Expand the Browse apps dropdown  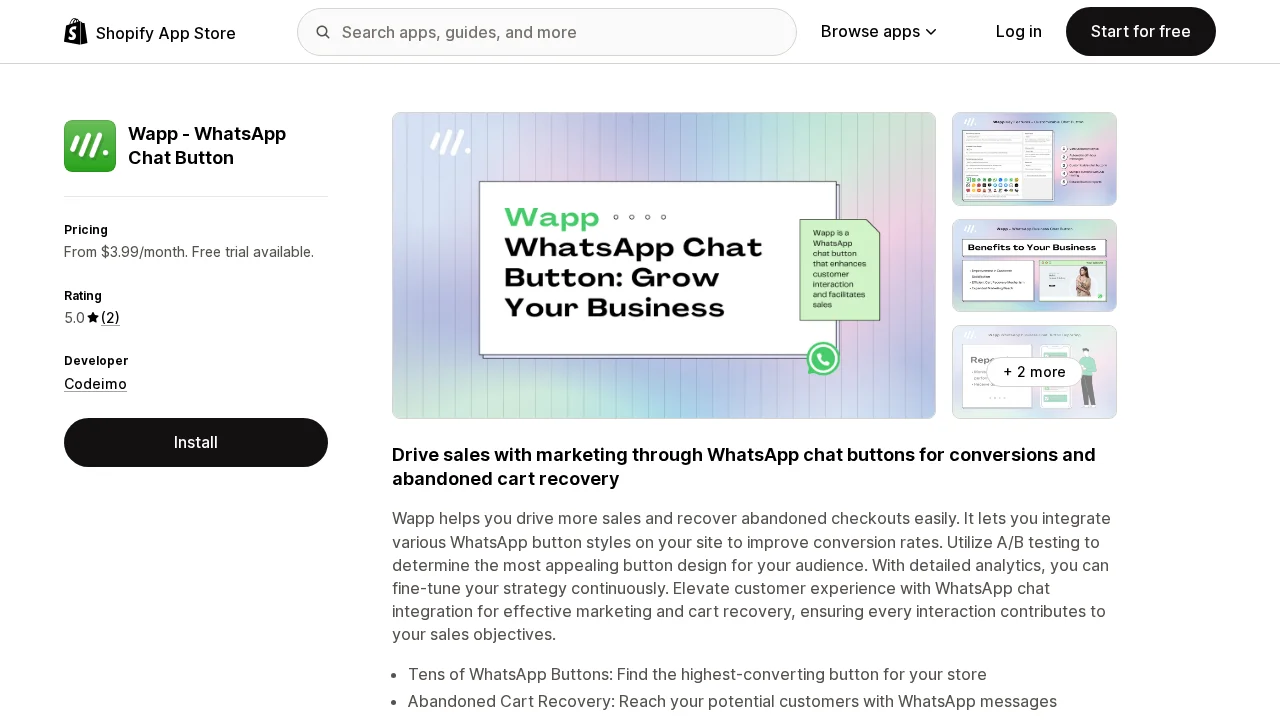[x=879, y=32]
